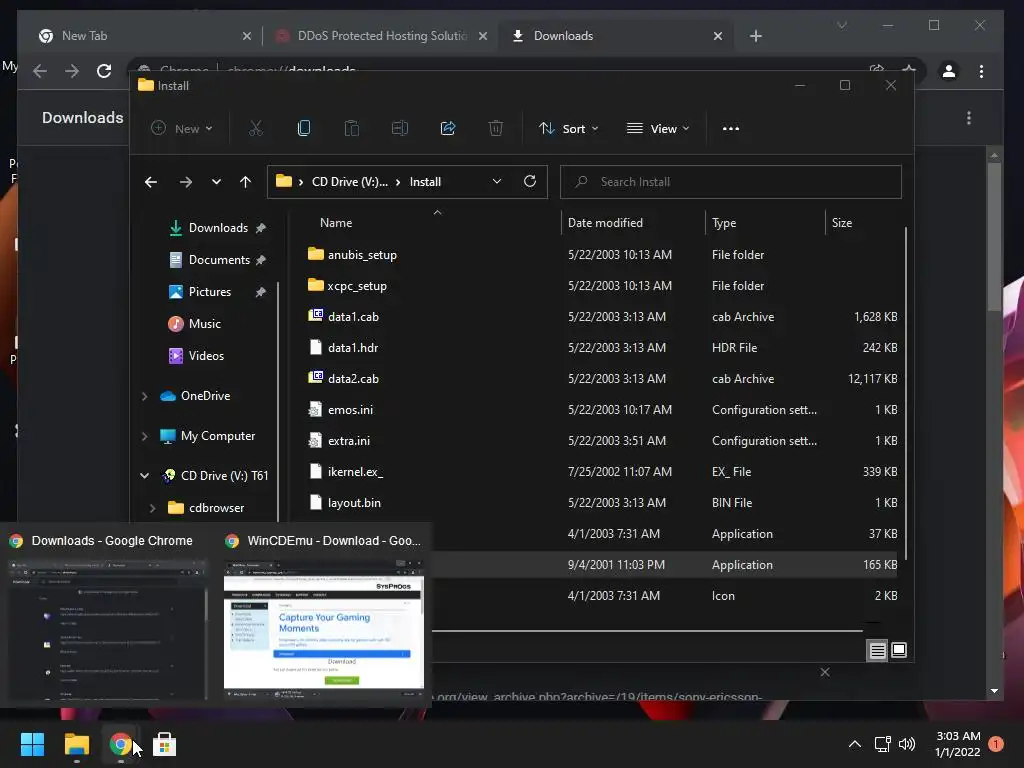1024x768 pixels.
Task: Click the Rename icon in Explorer toolbar
Action: 400,129
